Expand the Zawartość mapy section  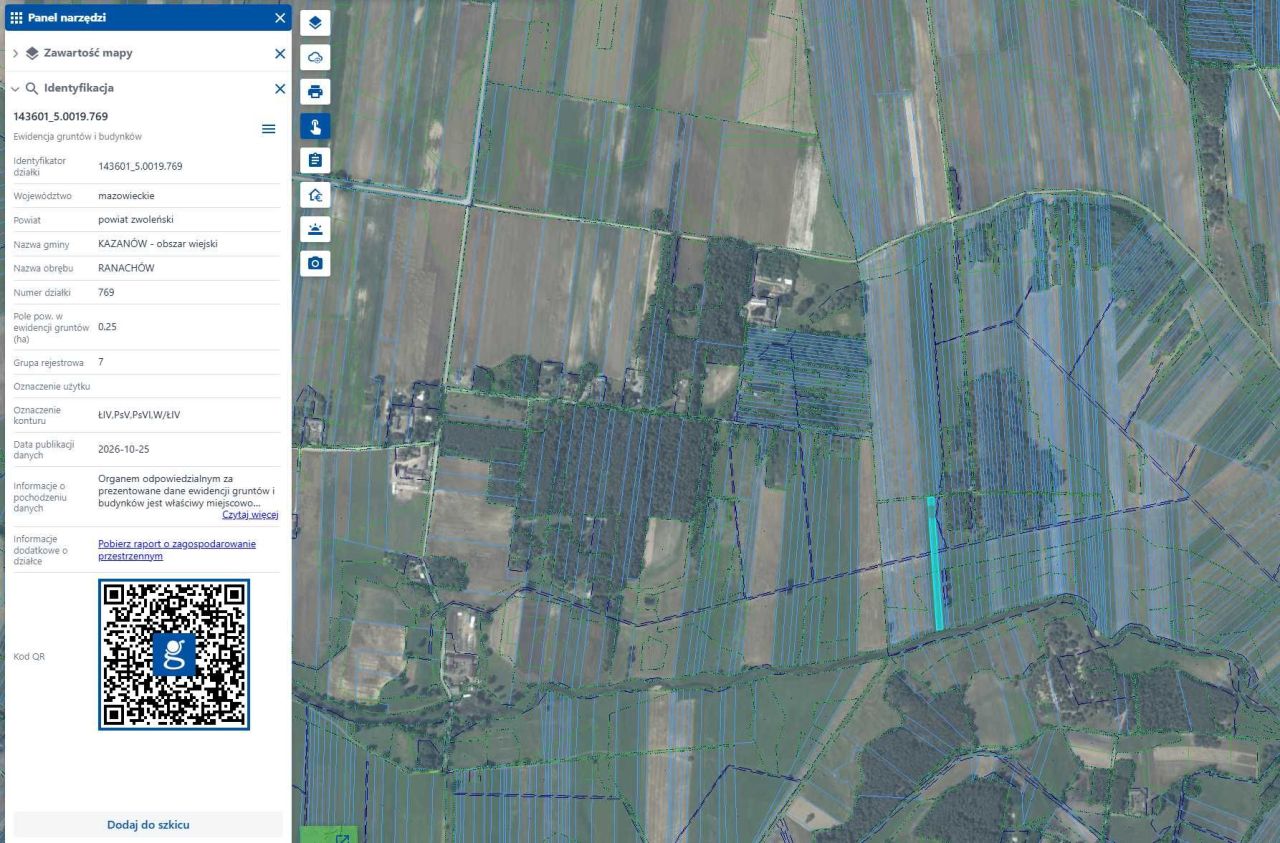(x=16, y=53)
